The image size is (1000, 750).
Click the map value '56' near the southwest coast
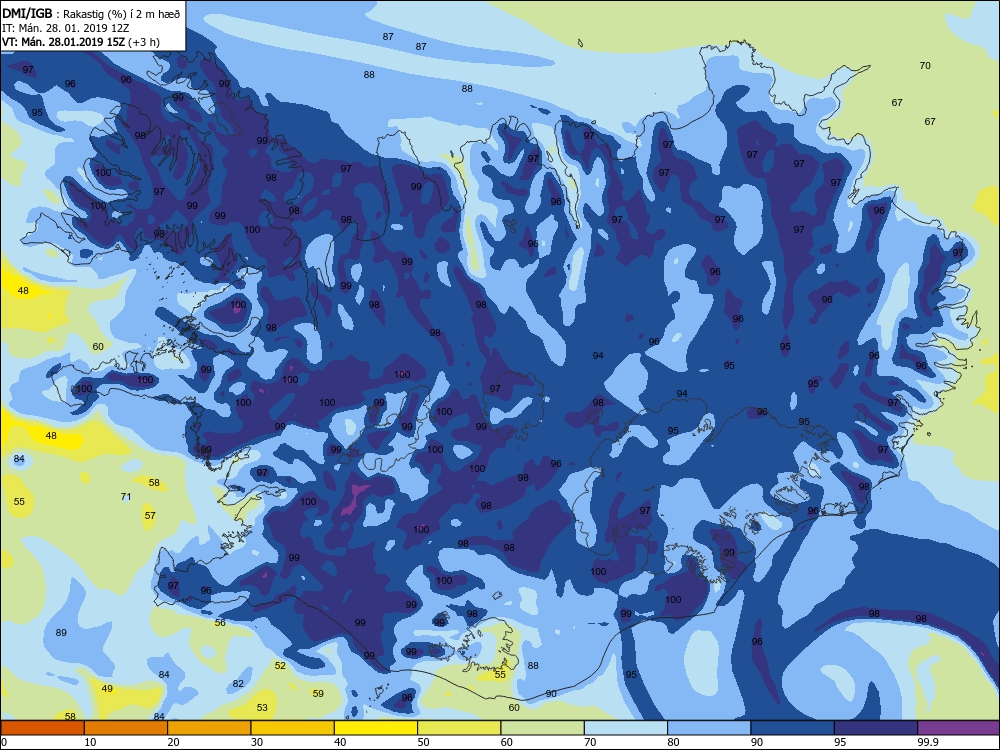[x=220, y=622]
